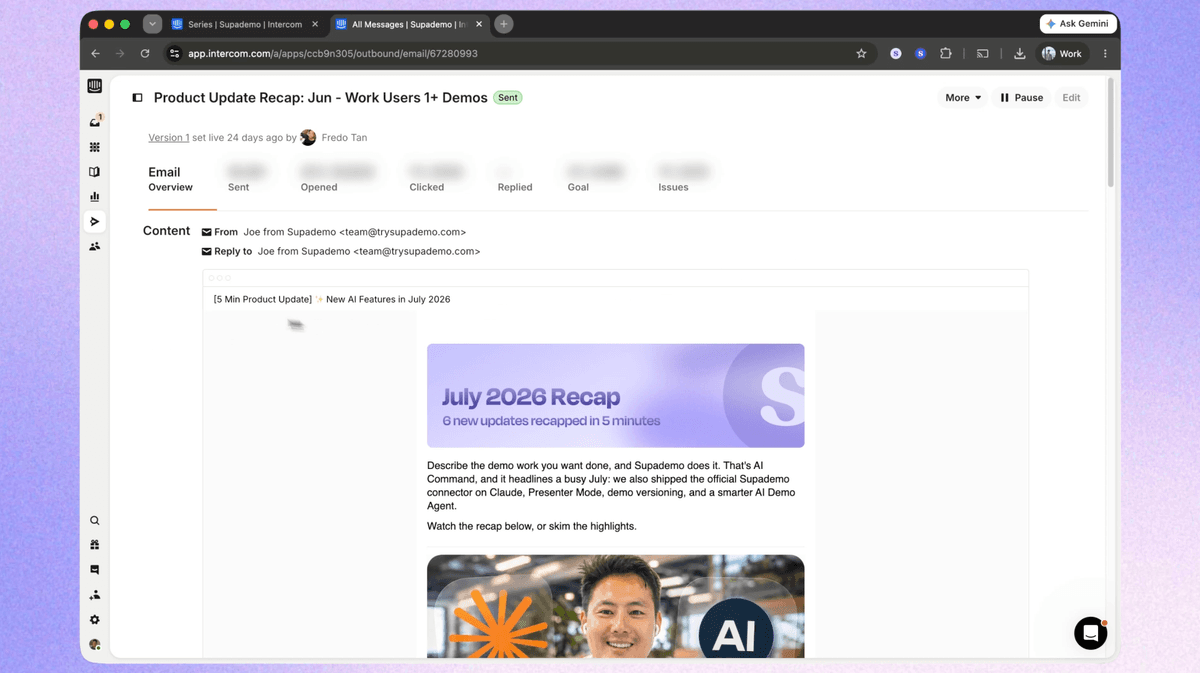Go forward with browser forward arrow
This screenshot has width=1200, height=673.
(120, 54)
